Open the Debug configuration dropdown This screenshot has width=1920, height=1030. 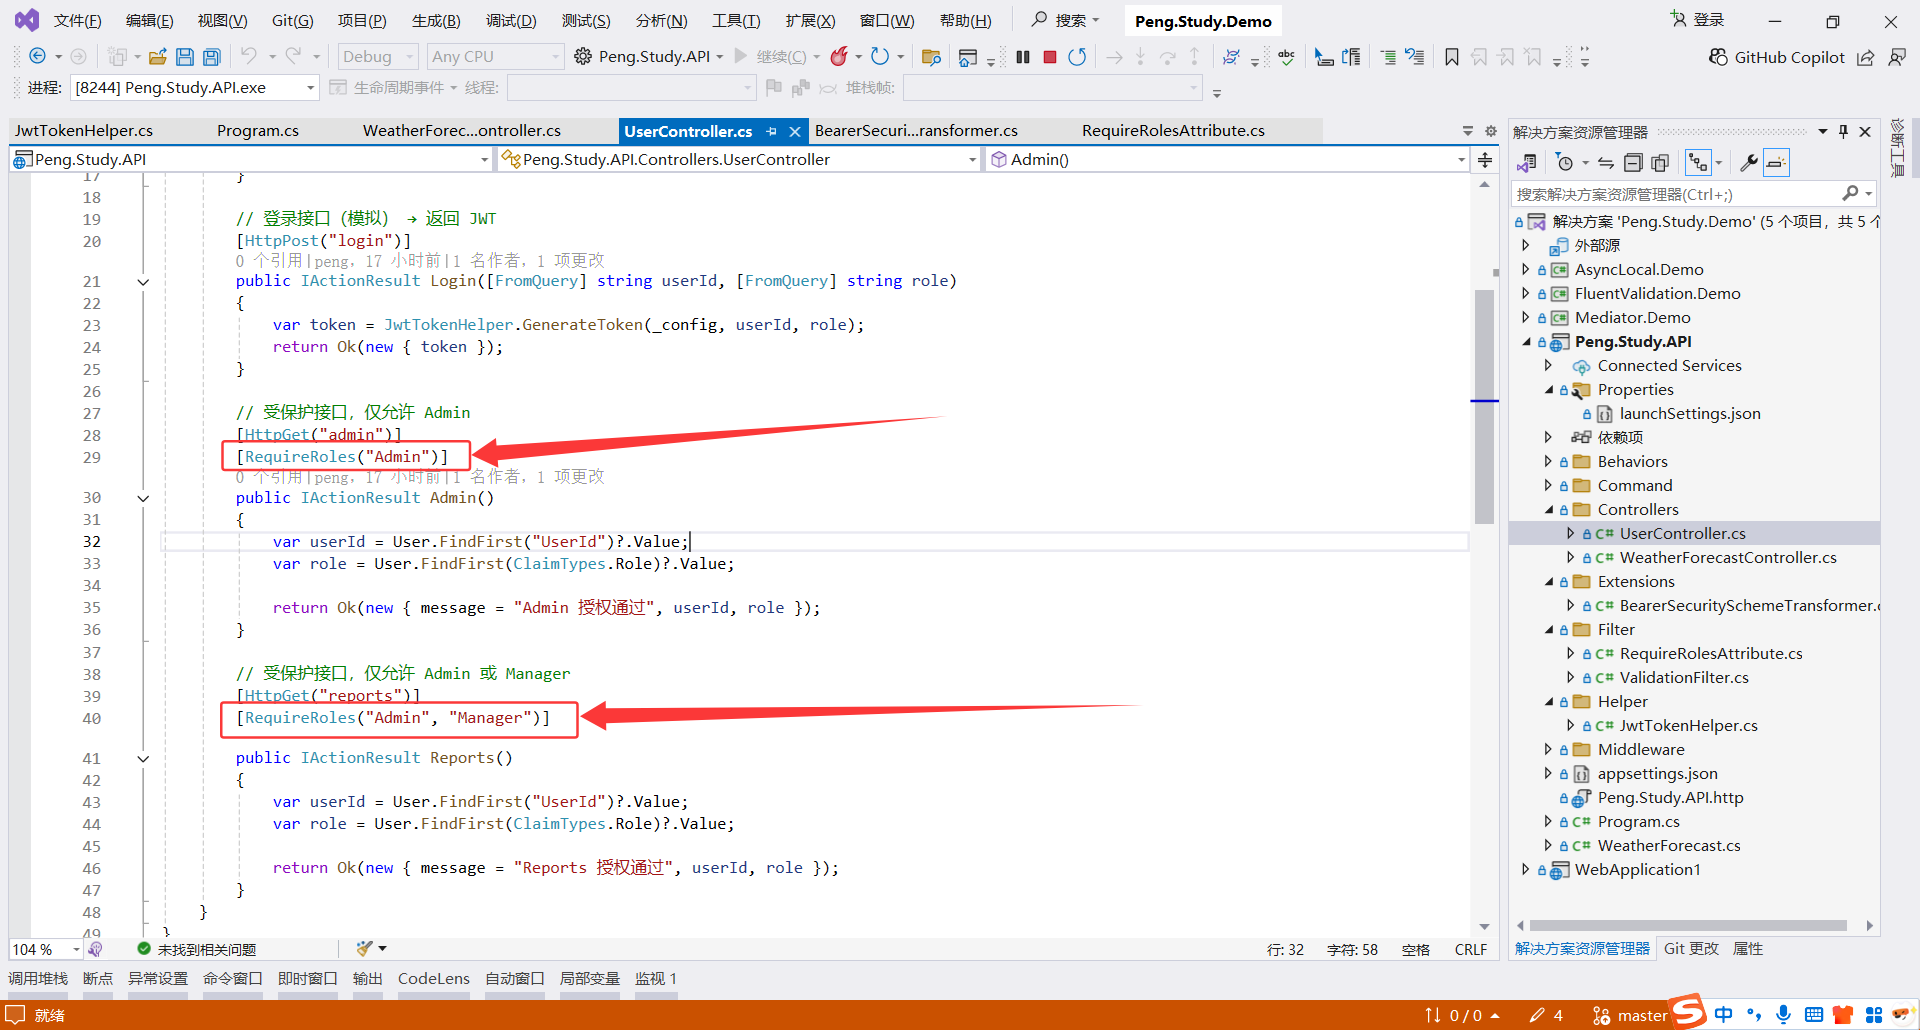click(377, 57)
